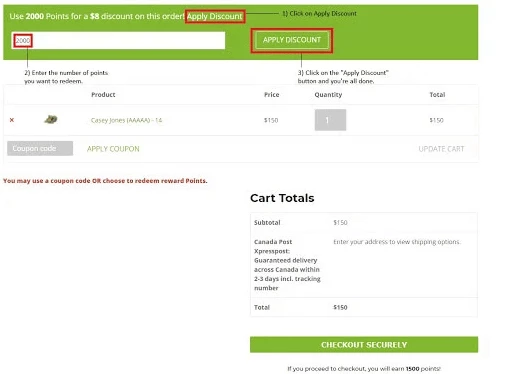
Task: Click the APPLY COUPON button
Action: pyautogui.click(x=113, y=149)
